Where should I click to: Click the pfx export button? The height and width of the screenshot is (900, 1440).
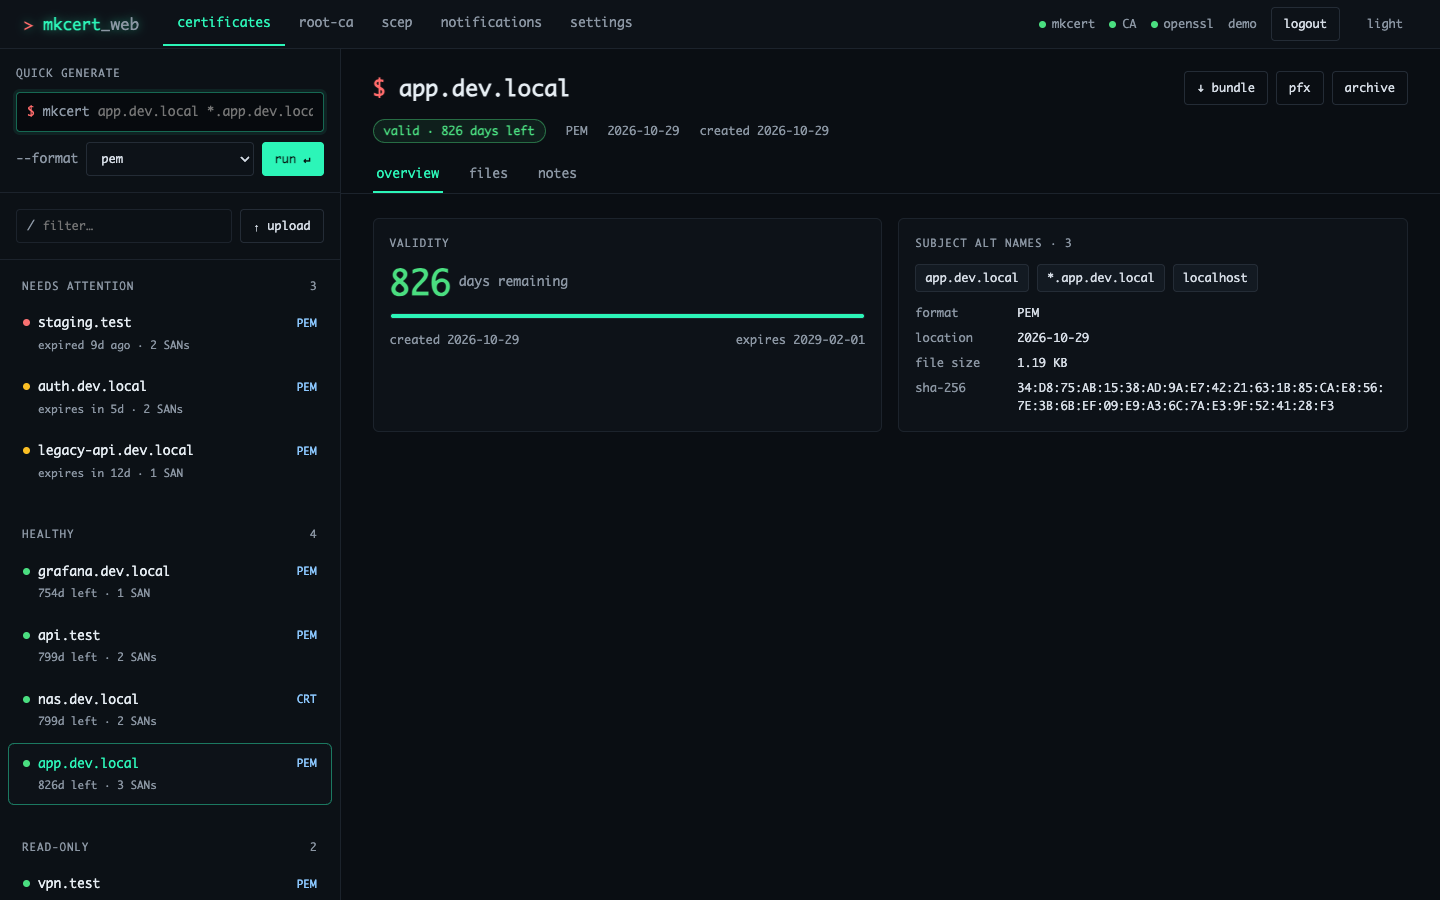click(1300, 88)
